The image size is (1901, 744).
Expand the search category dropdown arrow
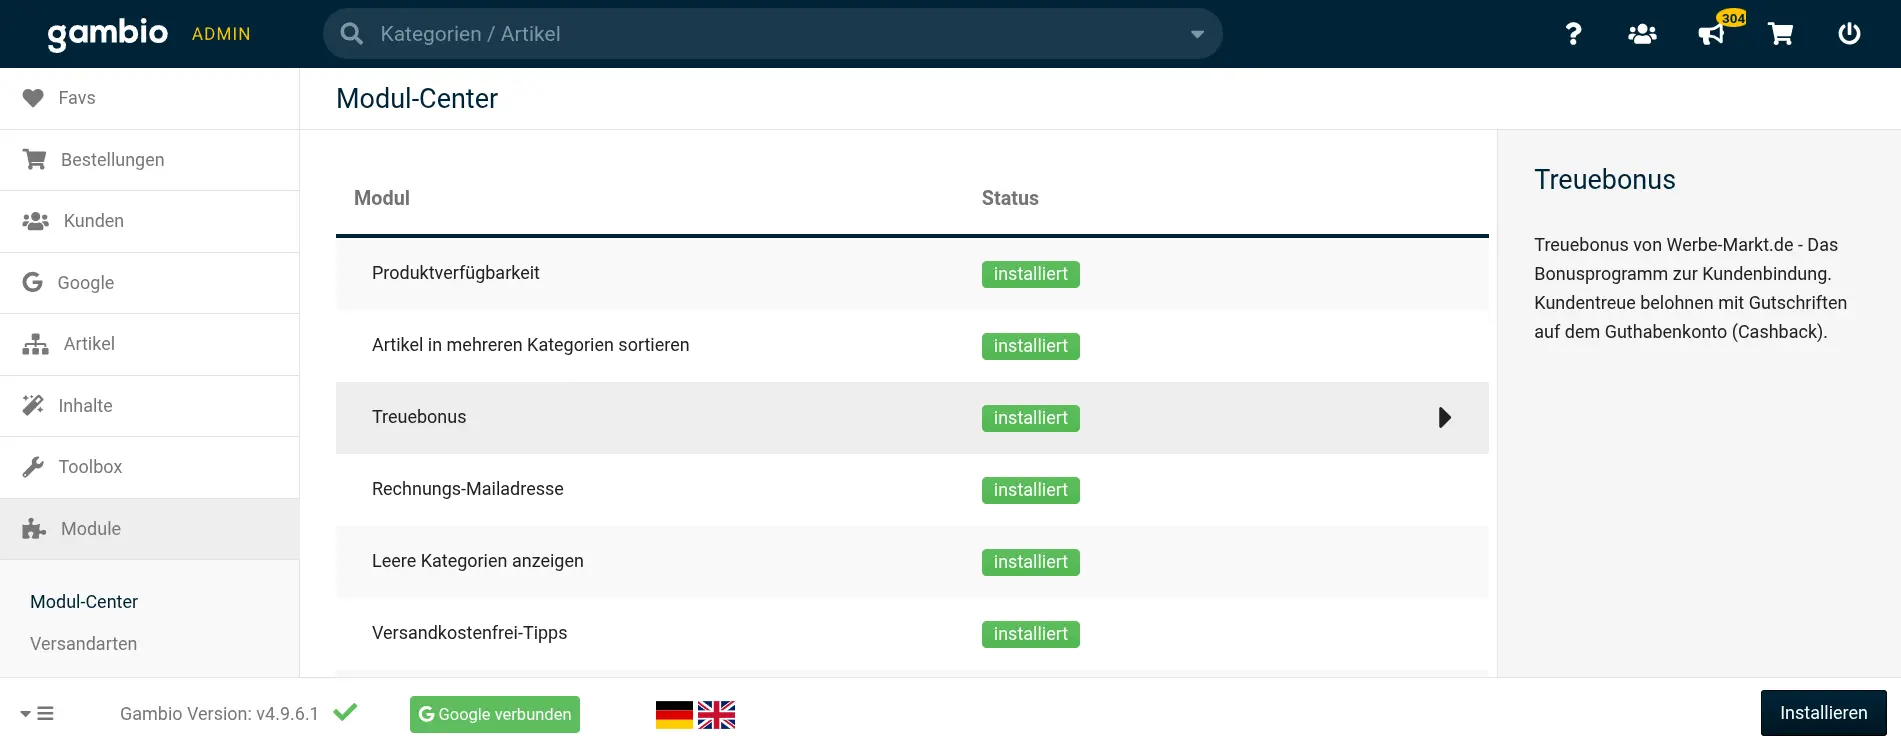(1197, 34)
